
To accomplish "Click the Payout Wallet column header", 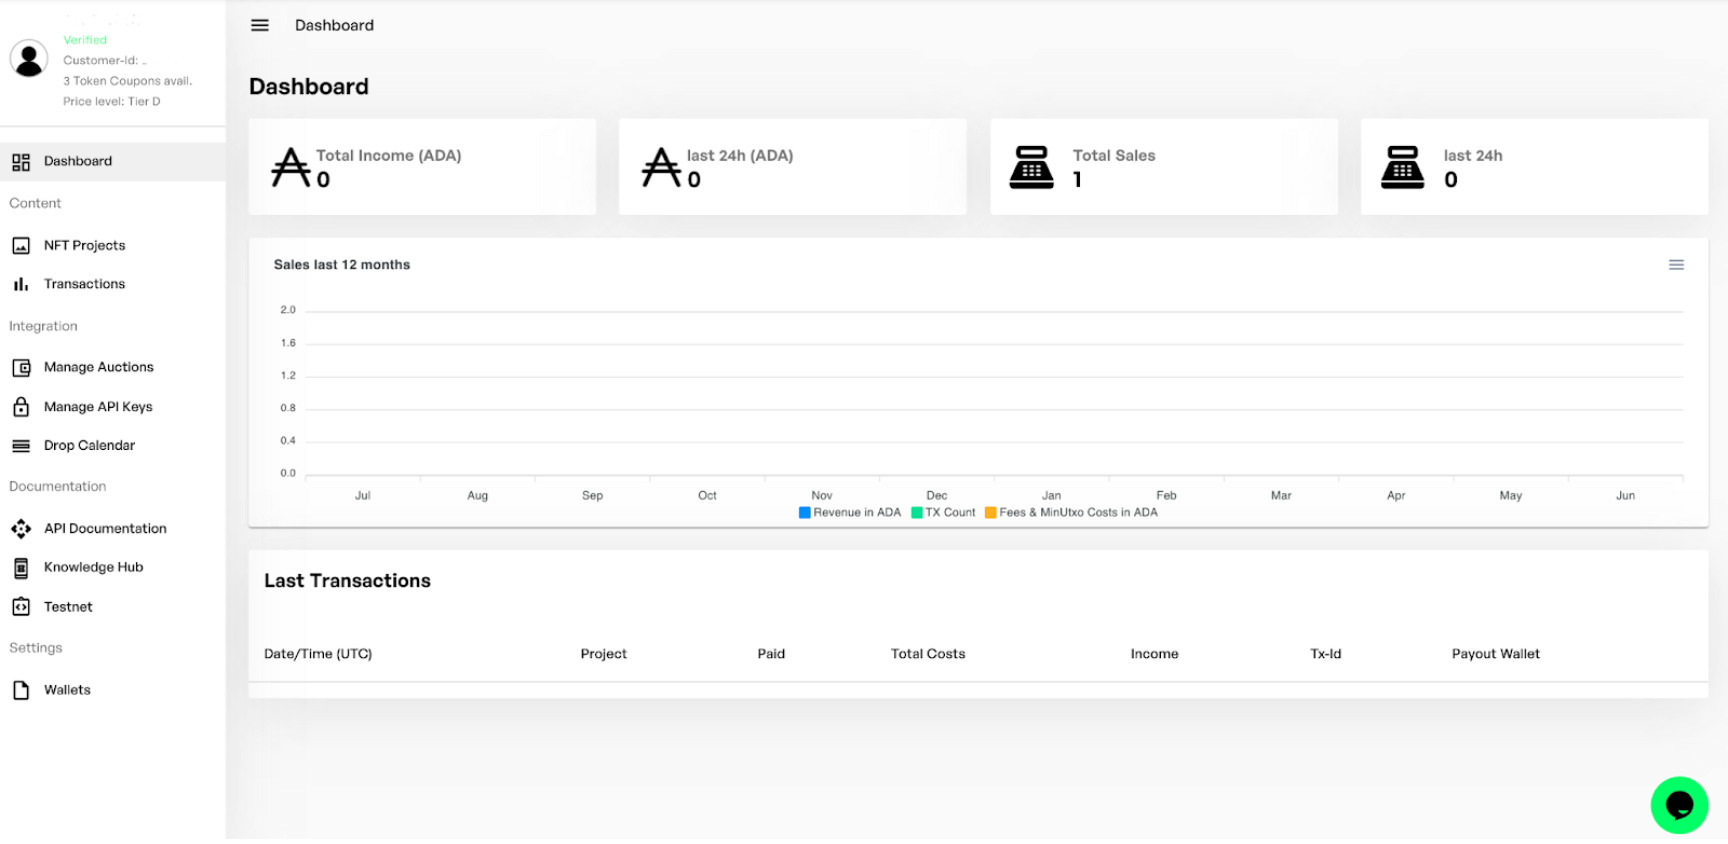I will (x=1495, y=654).
